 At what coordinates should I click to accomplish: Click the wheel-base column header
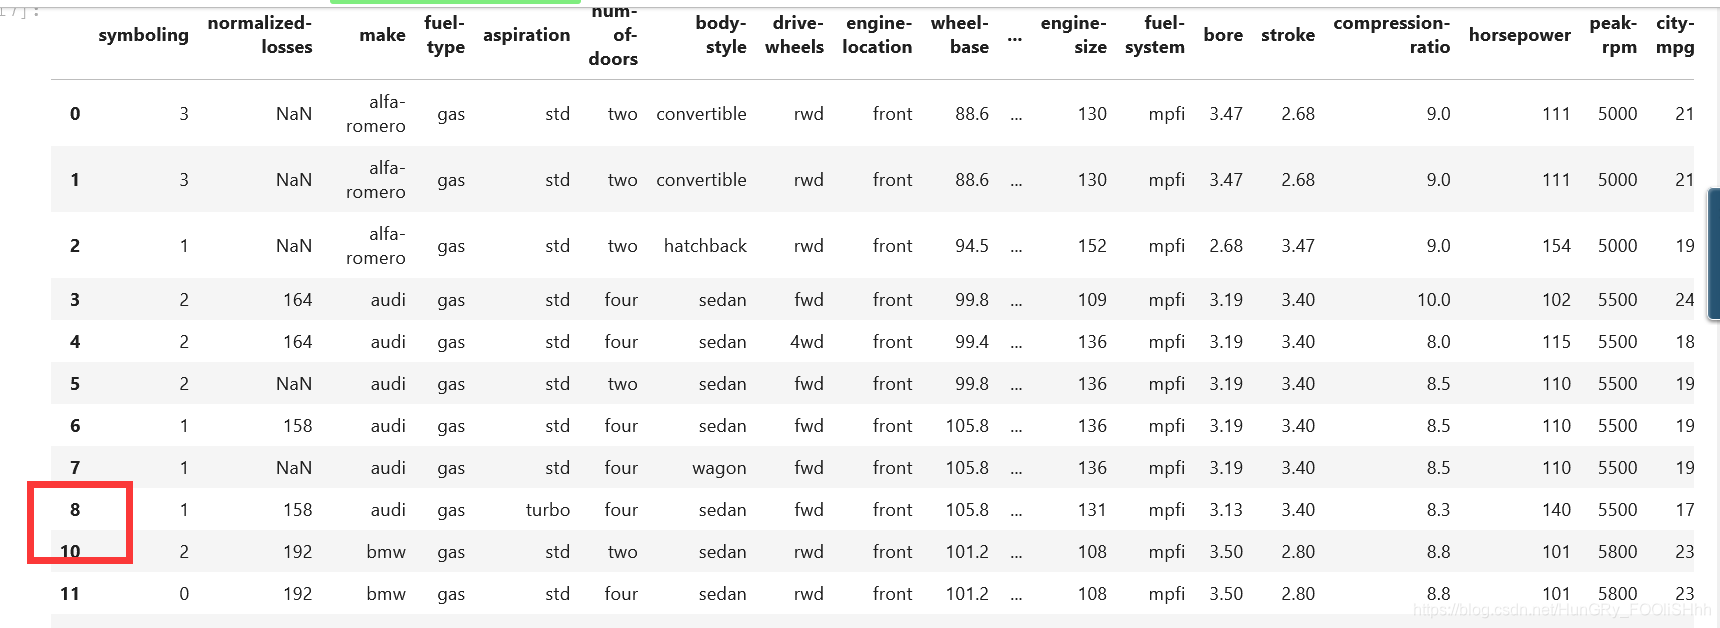pyautogui.click(x=960, y=35)
